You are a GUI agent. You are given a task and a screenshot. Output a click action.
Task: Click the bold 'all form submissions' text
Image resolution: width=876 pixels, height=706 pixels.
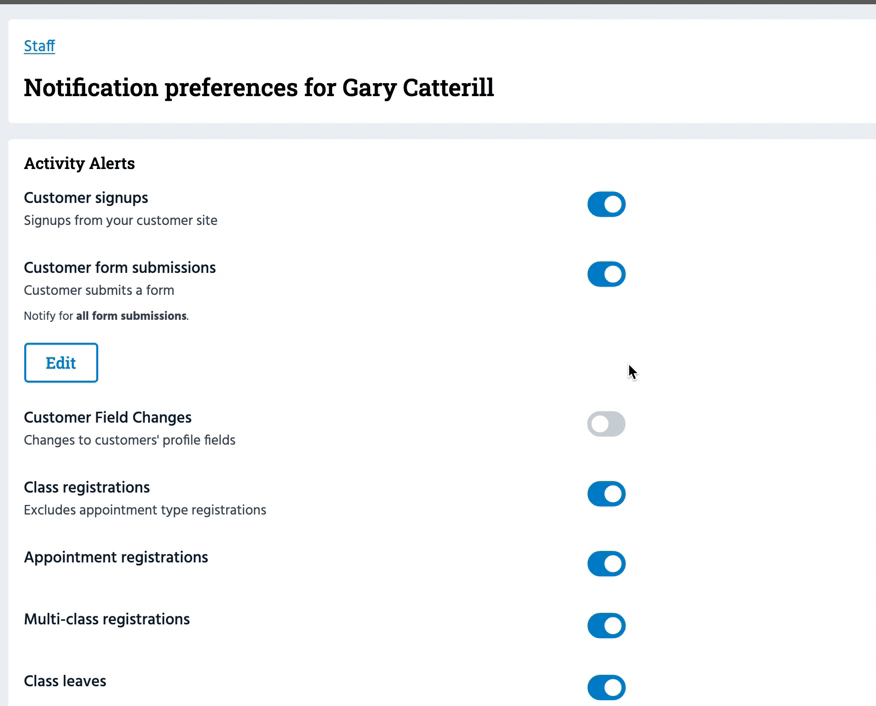131,316
